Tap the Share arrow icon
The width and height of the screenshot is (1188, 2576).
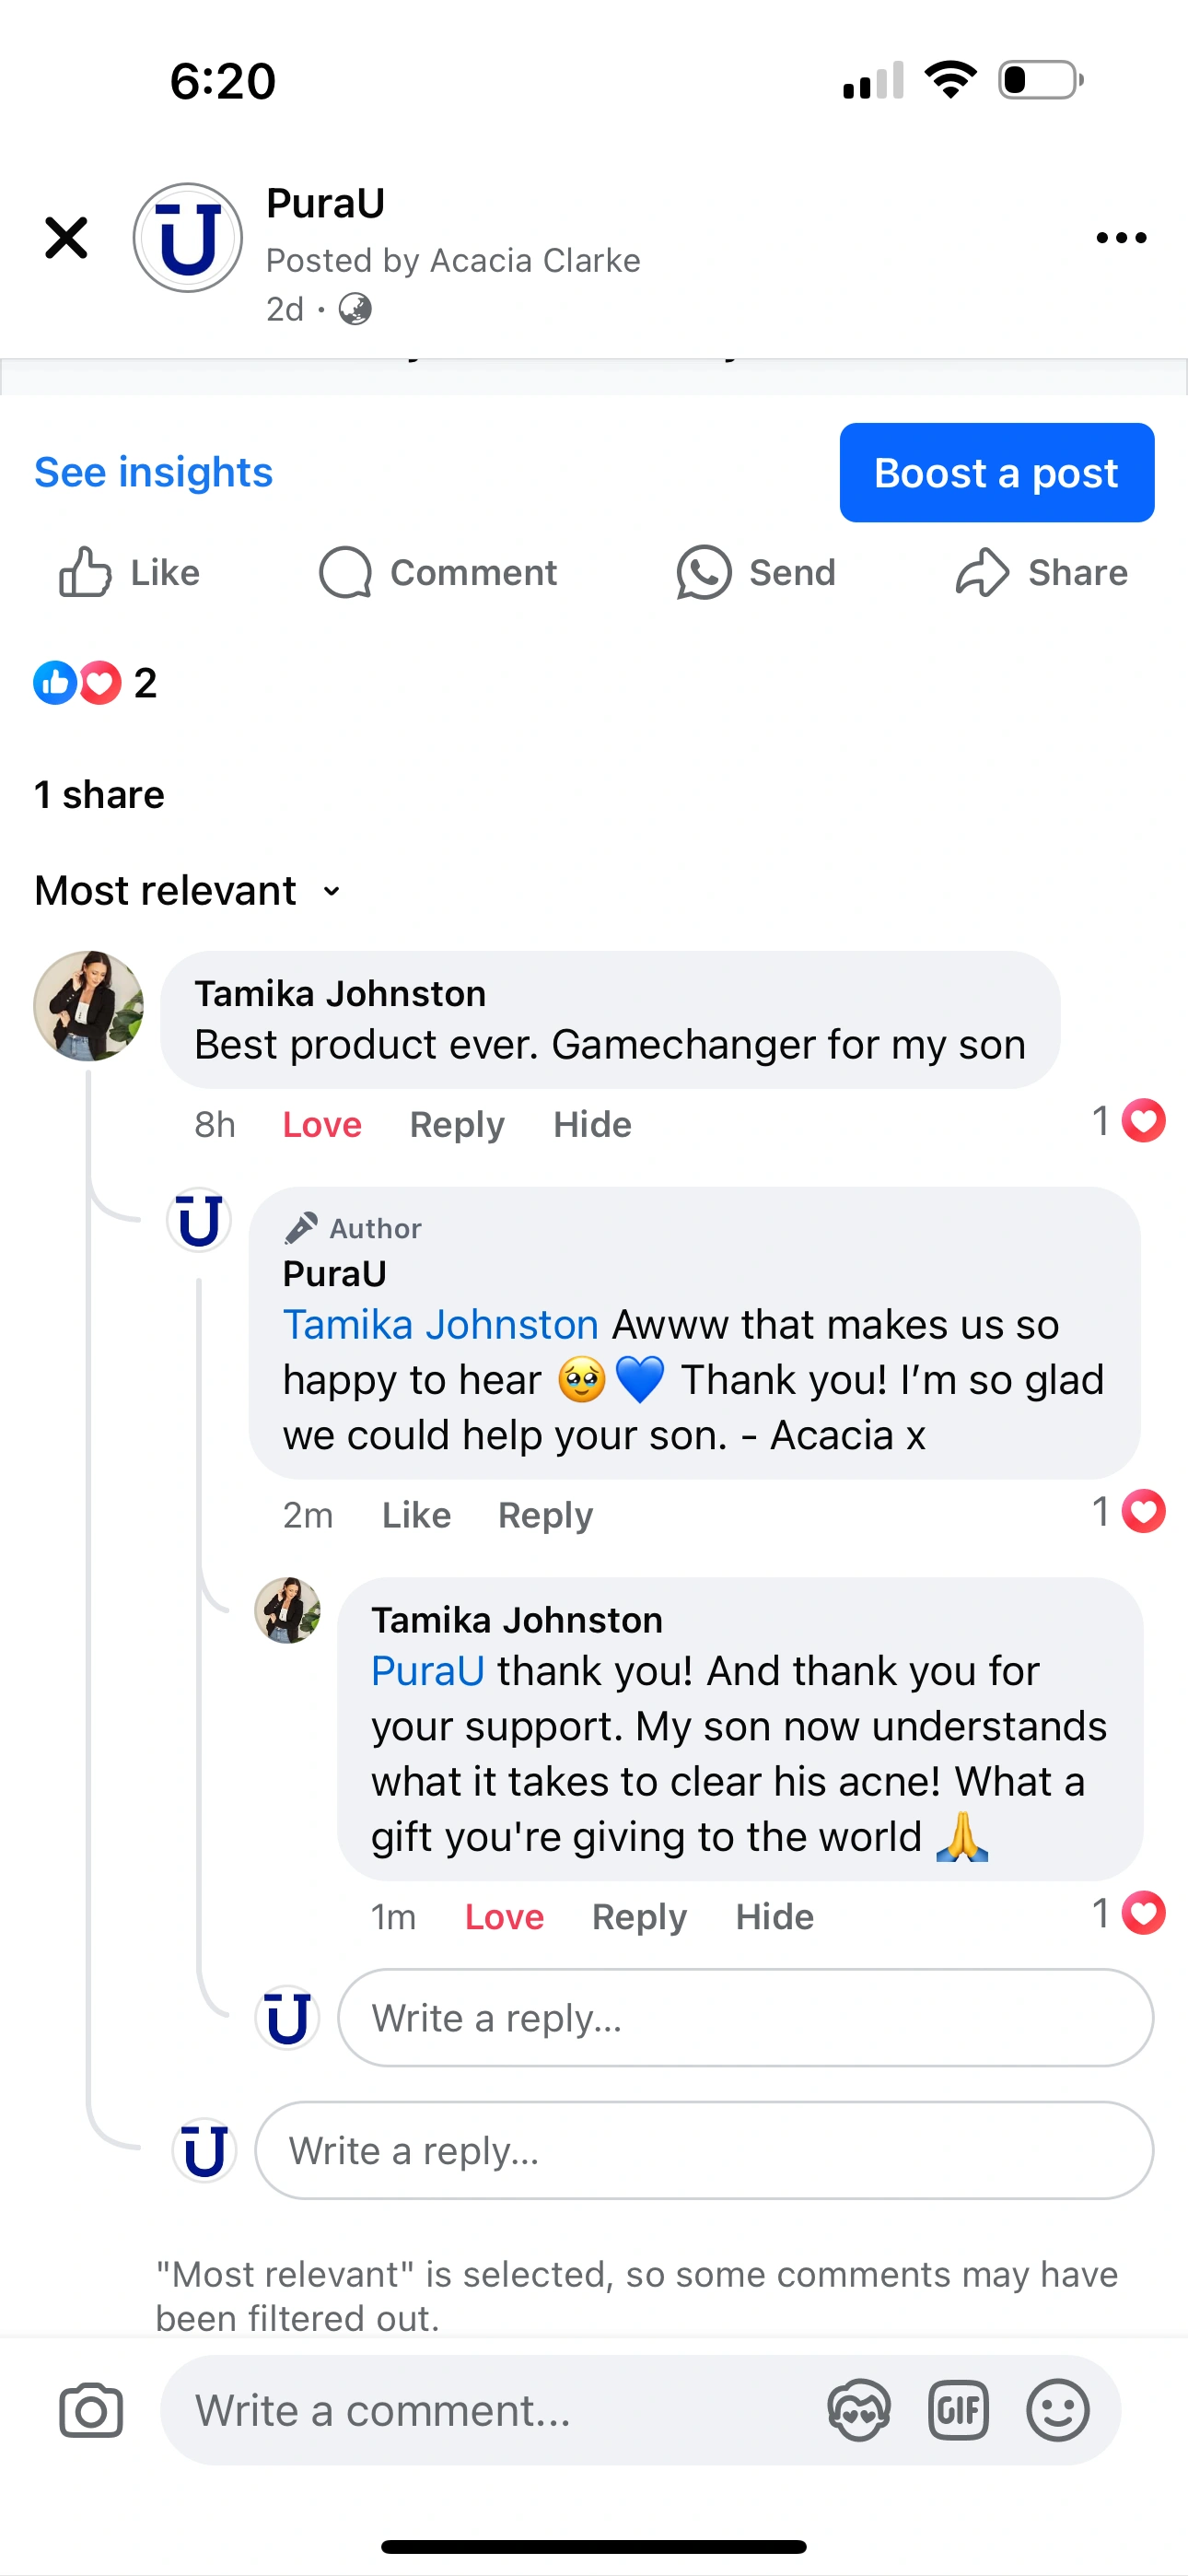coord(982,572)
